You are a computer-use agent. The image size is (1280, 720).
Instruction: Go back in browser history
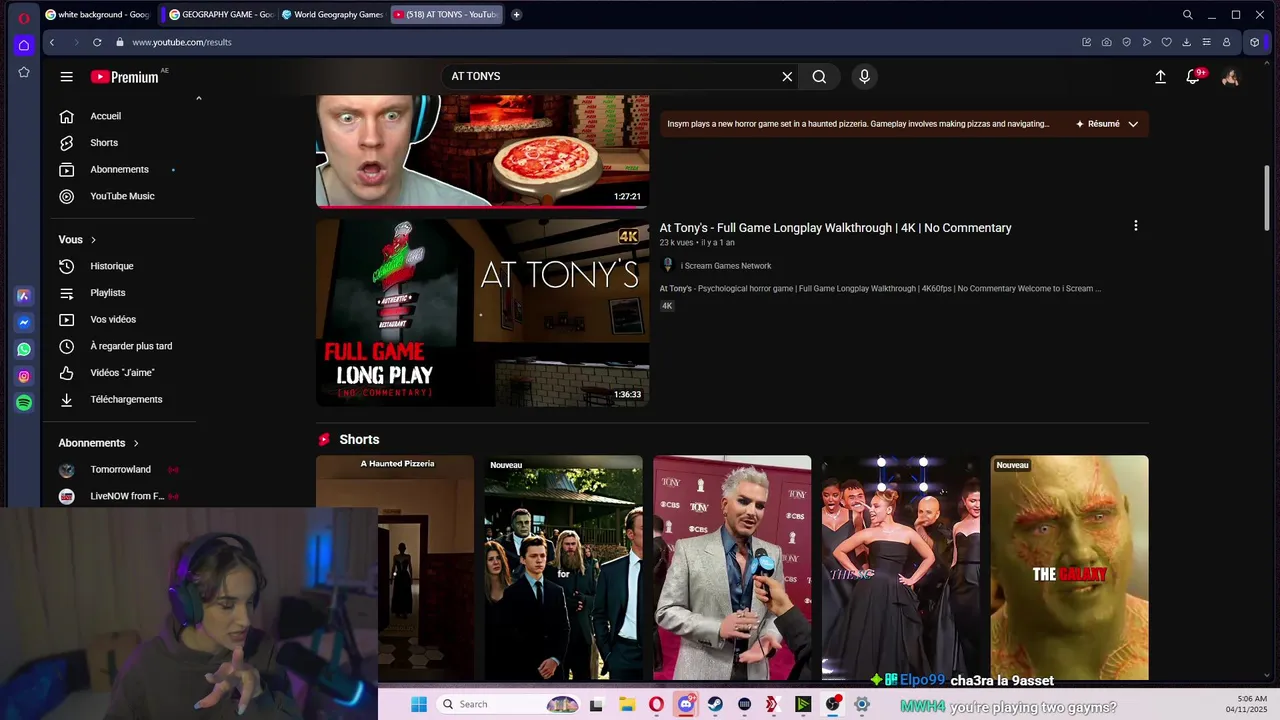(x=52, y=42)
